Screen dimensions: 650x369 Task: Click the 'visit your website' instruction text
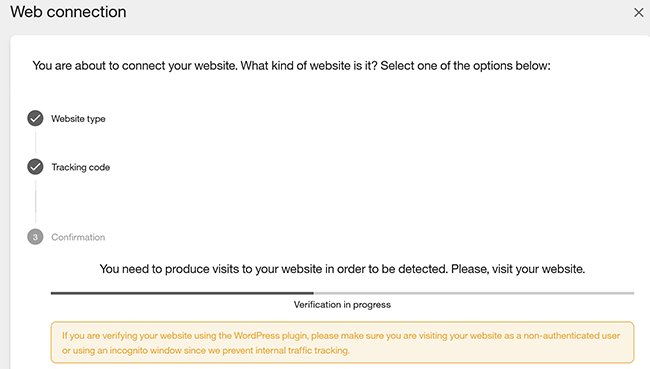pyautogui.click(x=342, y=269)
